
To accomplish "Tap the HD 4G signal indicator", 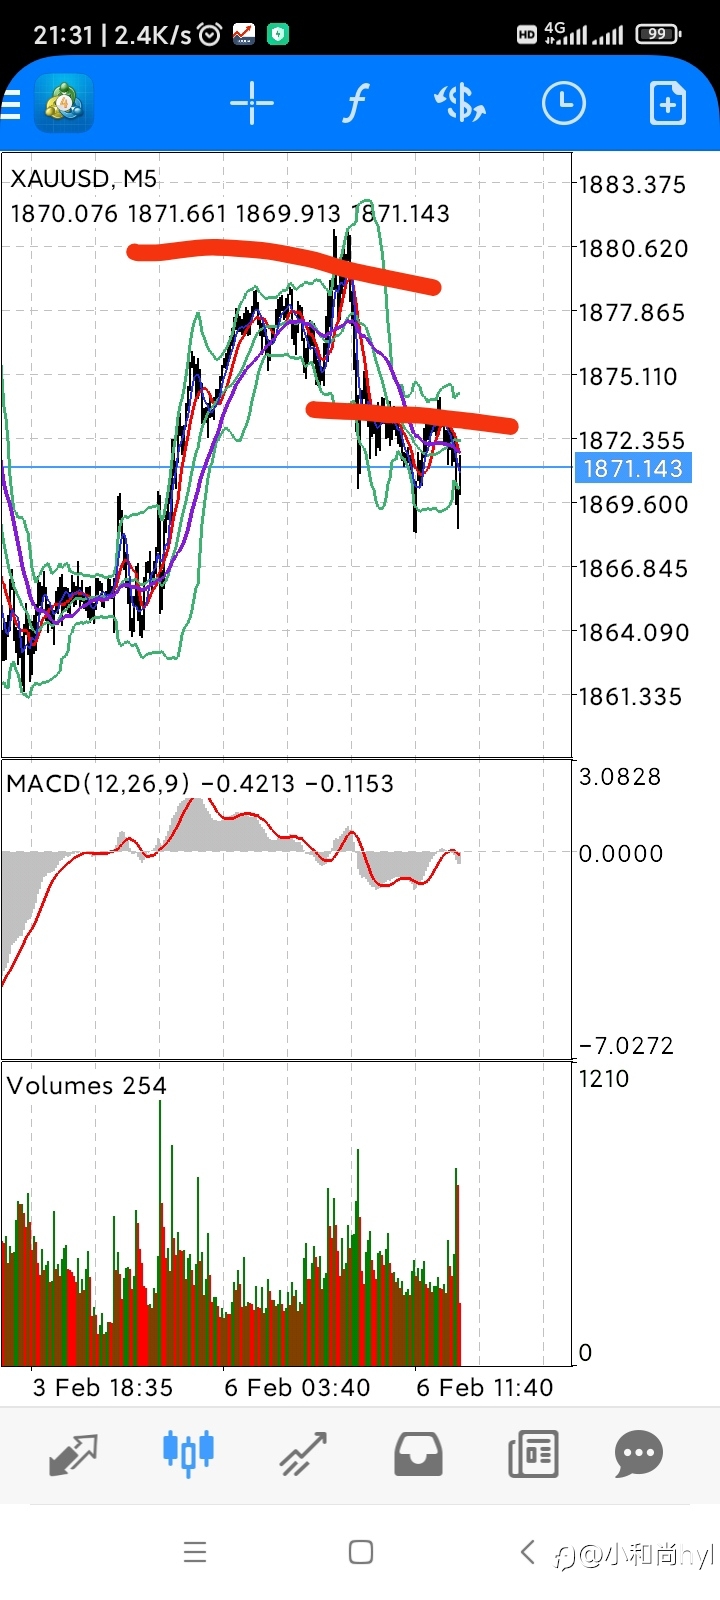I will pos(570,34).
